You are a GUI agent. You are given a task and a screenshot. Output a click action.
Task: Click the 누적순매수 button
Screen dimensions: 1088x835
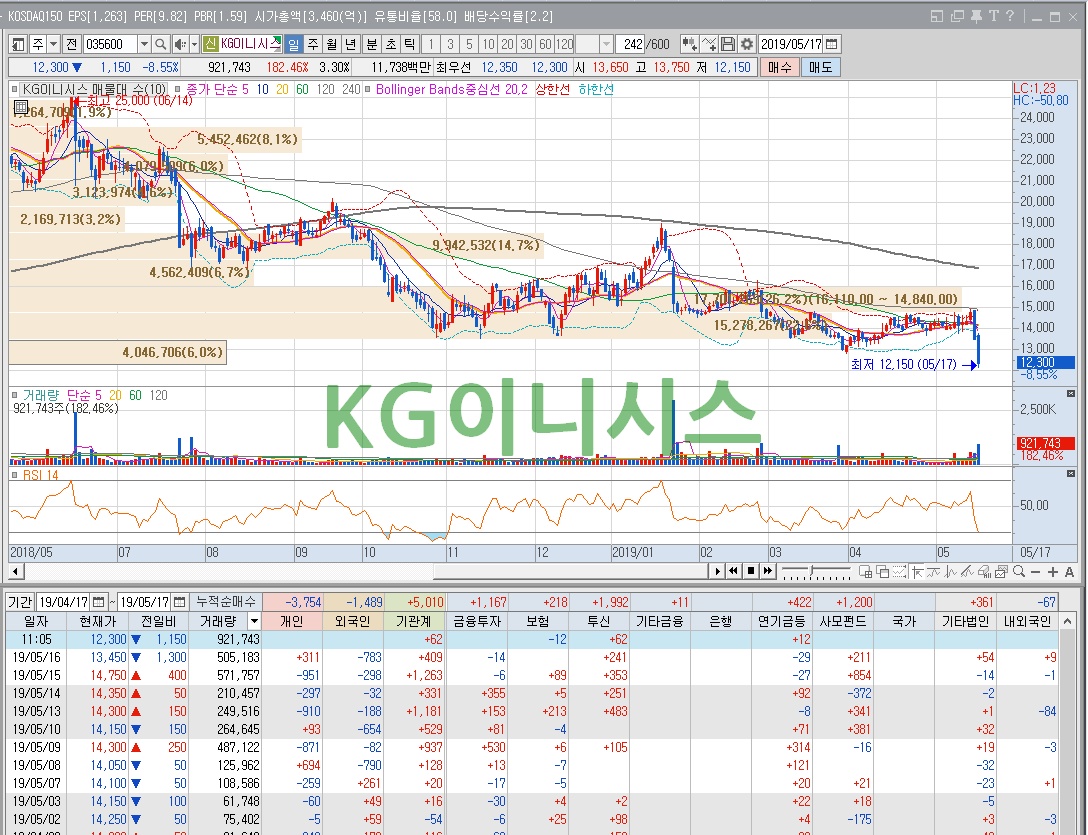226,602
